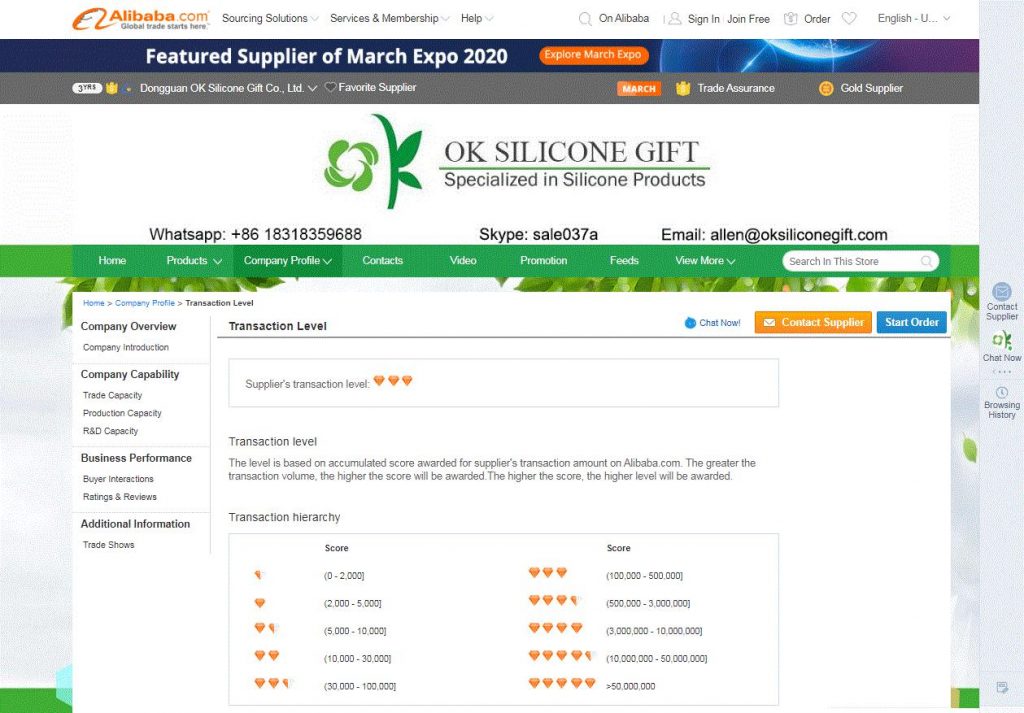The width and height of the screenshot is (1024, 713).
Task: Click the Explore March Expo button
Action: pyautogui.click(x=593, y=55)
